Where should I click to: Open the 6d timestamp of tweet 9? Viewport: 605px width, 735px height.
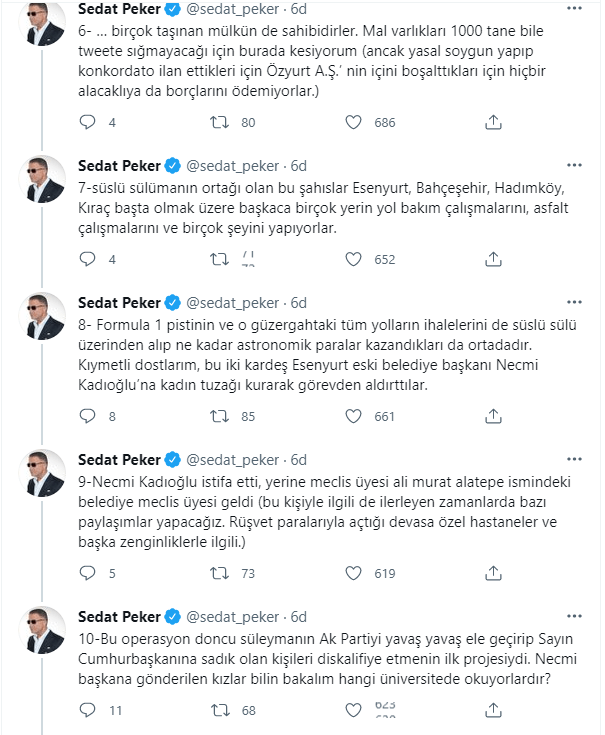[x=298, y=459]
